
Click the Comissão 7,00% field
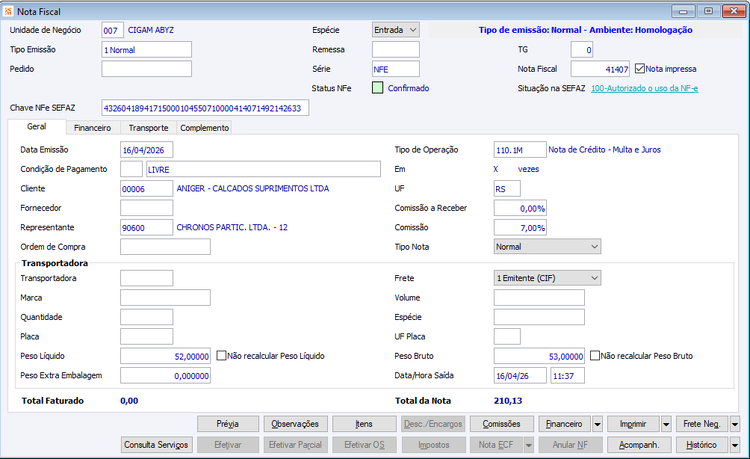[x=520, y=228]
